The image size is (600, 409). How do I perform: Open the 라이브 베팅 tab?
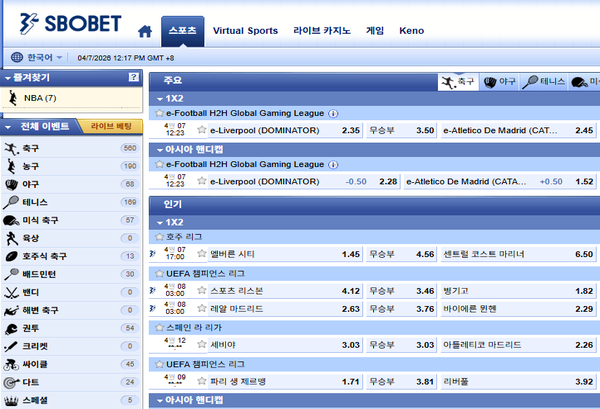(x=110, y=127)
